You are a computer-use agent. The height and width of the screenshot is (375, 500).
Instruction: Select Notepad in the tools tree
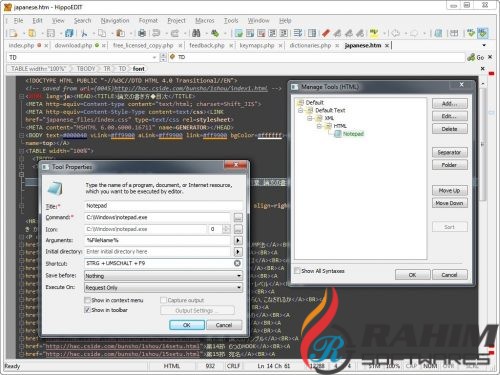pyautogui.click(x=353, y=134)
